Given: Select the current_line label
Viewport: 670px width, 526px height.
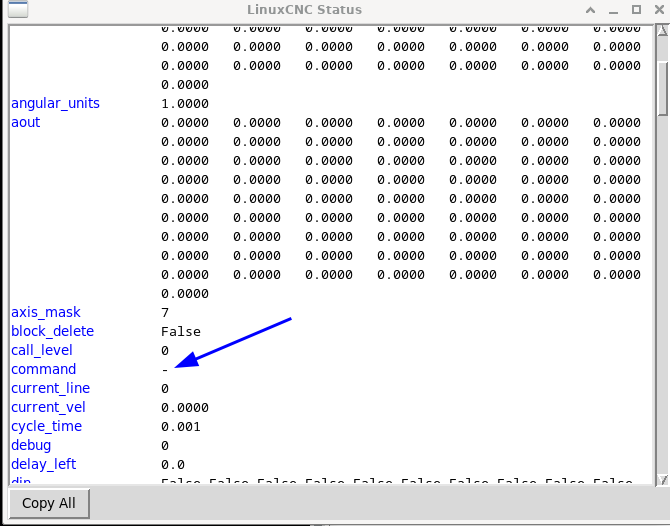Looking at the screenshot, I should (50, 388).
